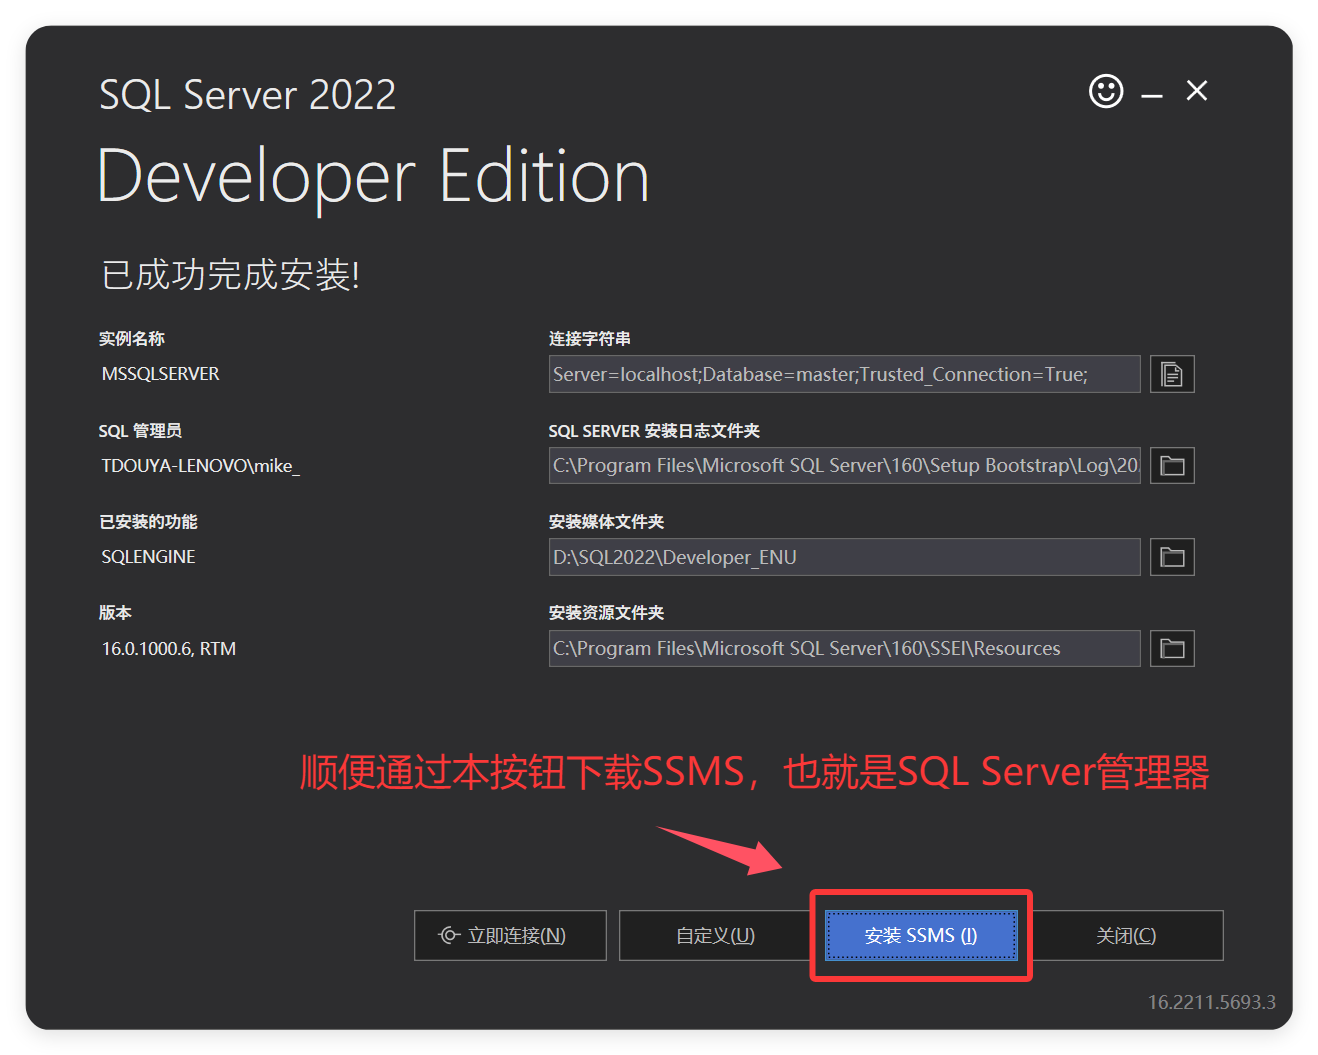Click the 自定义(U) customize button

(x=715, y=935)
